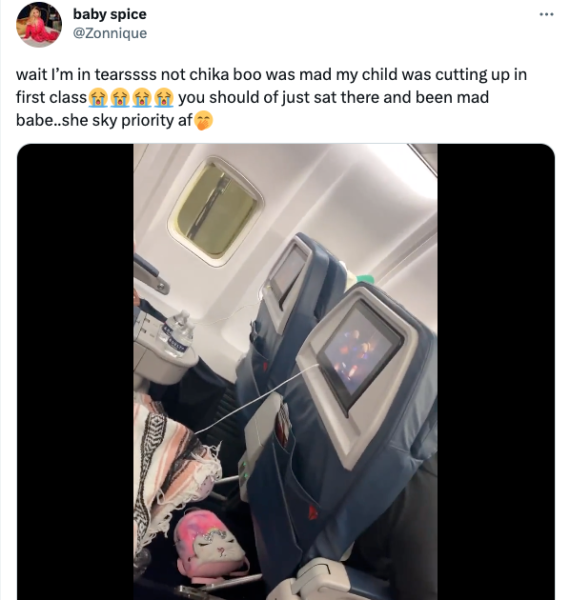Click the red Delta logo on the seat pocket

point(313,513)
